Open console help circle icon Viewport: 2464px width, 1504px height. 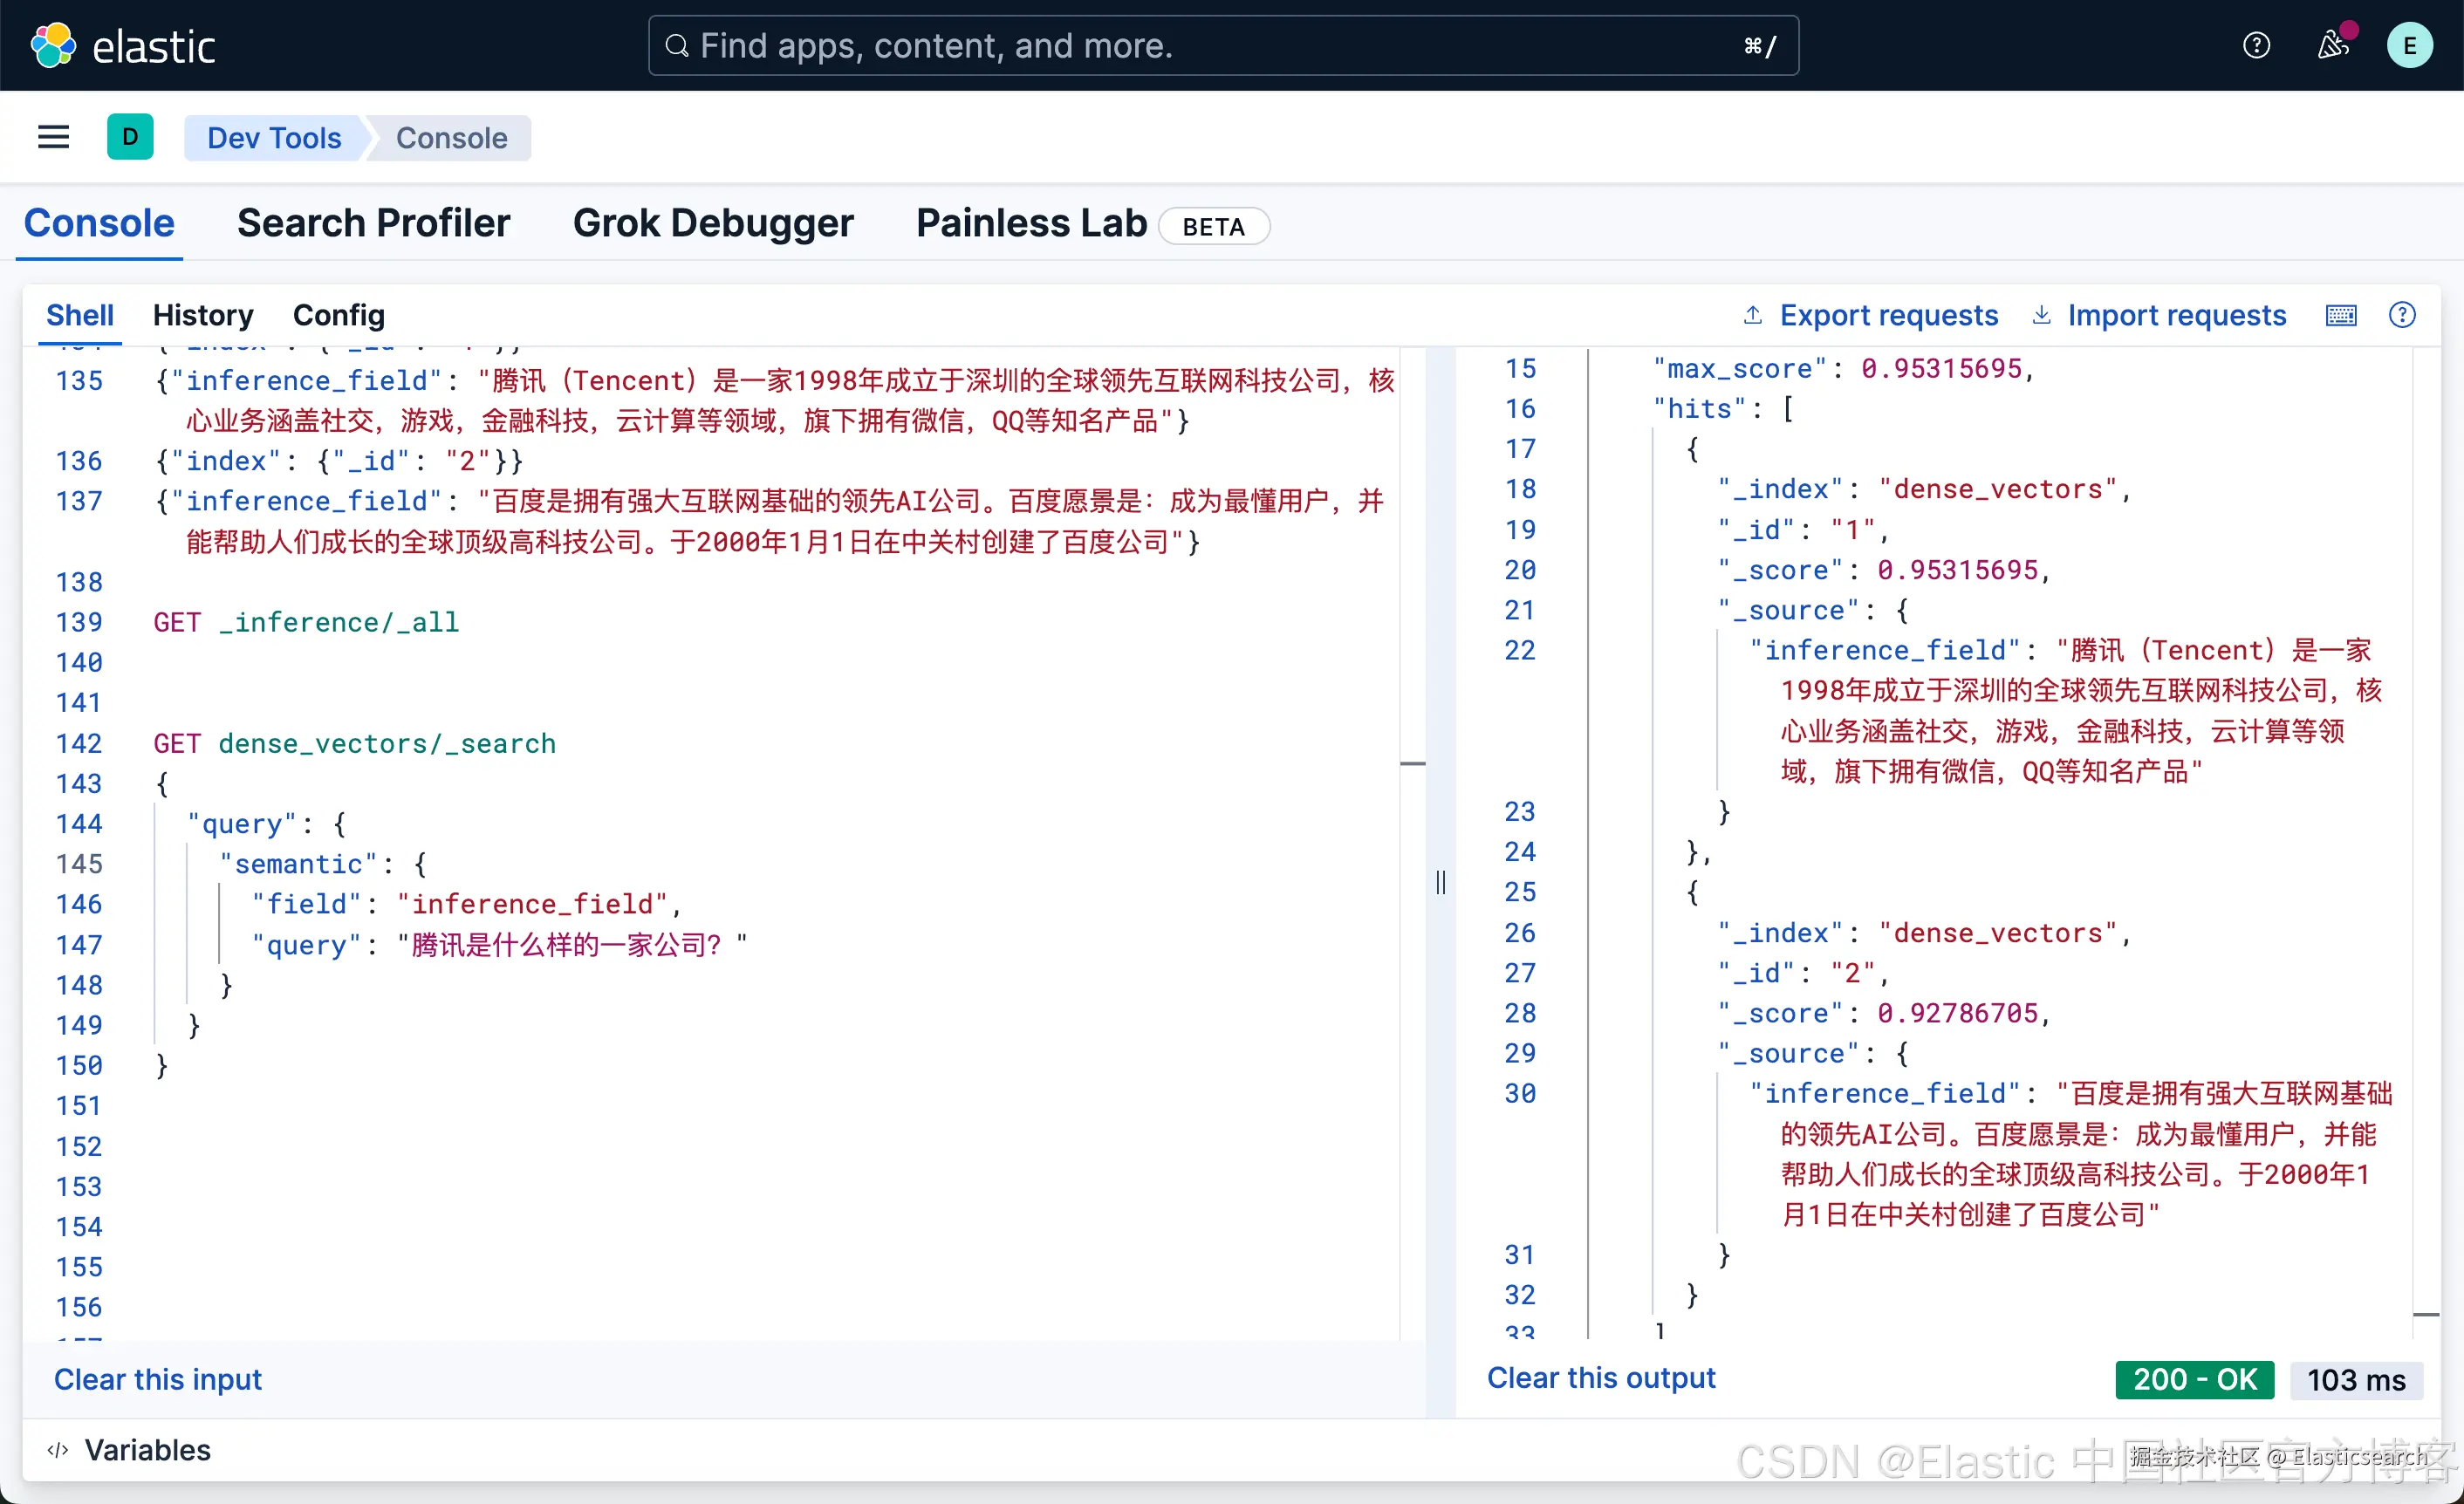click(x=2401, y=316)
